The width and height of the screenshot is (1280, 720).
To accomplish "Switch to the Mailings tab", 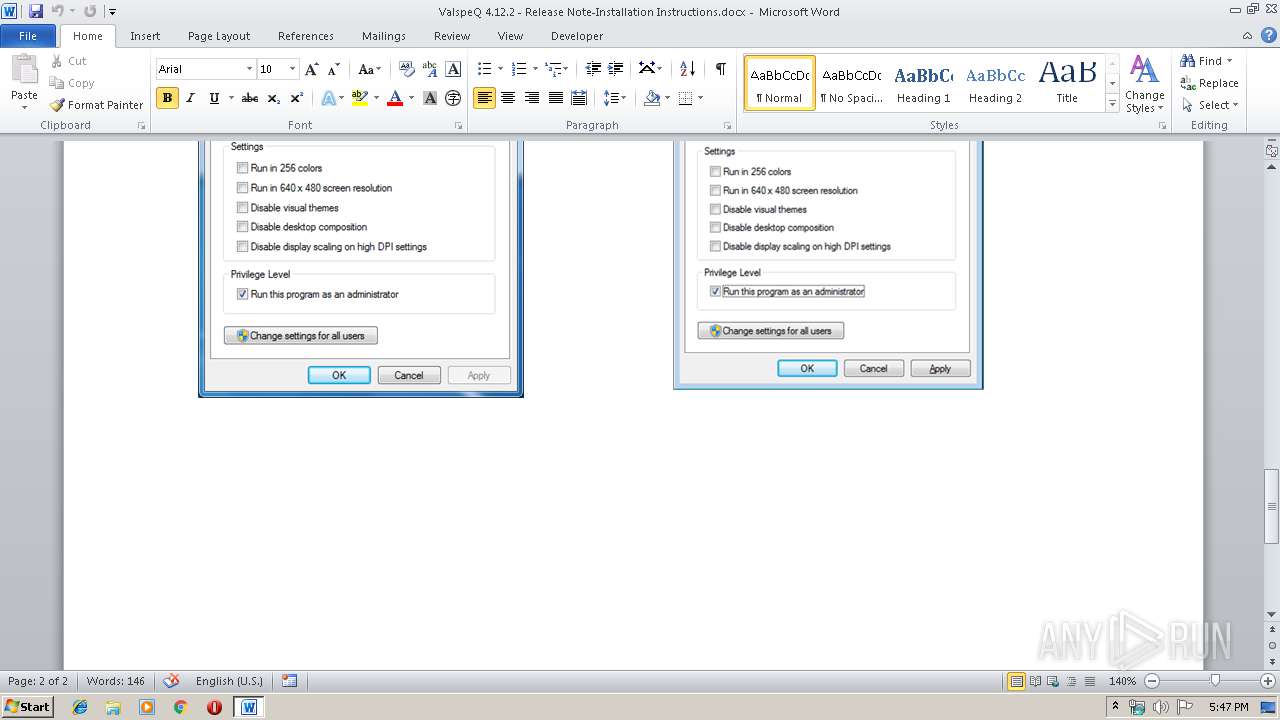I will coord(384,36).
